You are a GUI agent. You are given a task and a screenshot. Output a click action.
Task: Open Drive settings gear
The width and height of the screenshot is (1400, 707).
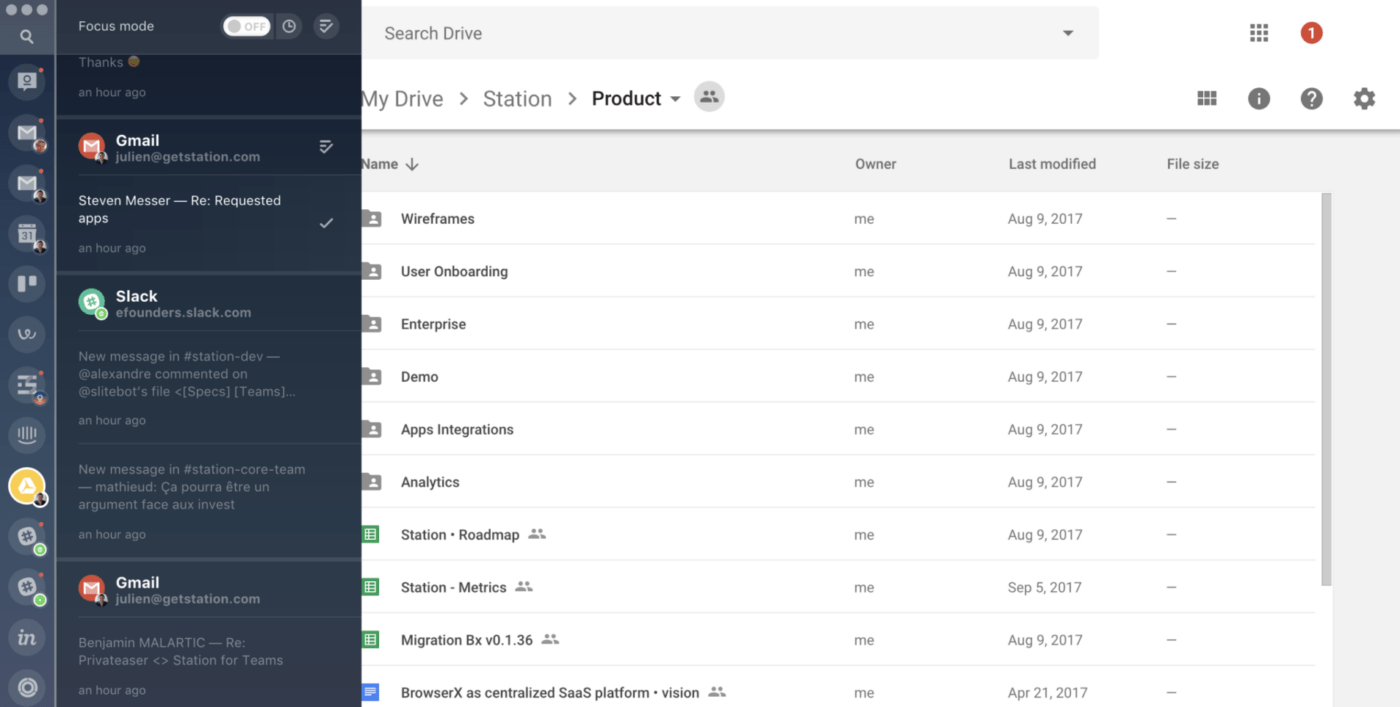pos(1364,98)
